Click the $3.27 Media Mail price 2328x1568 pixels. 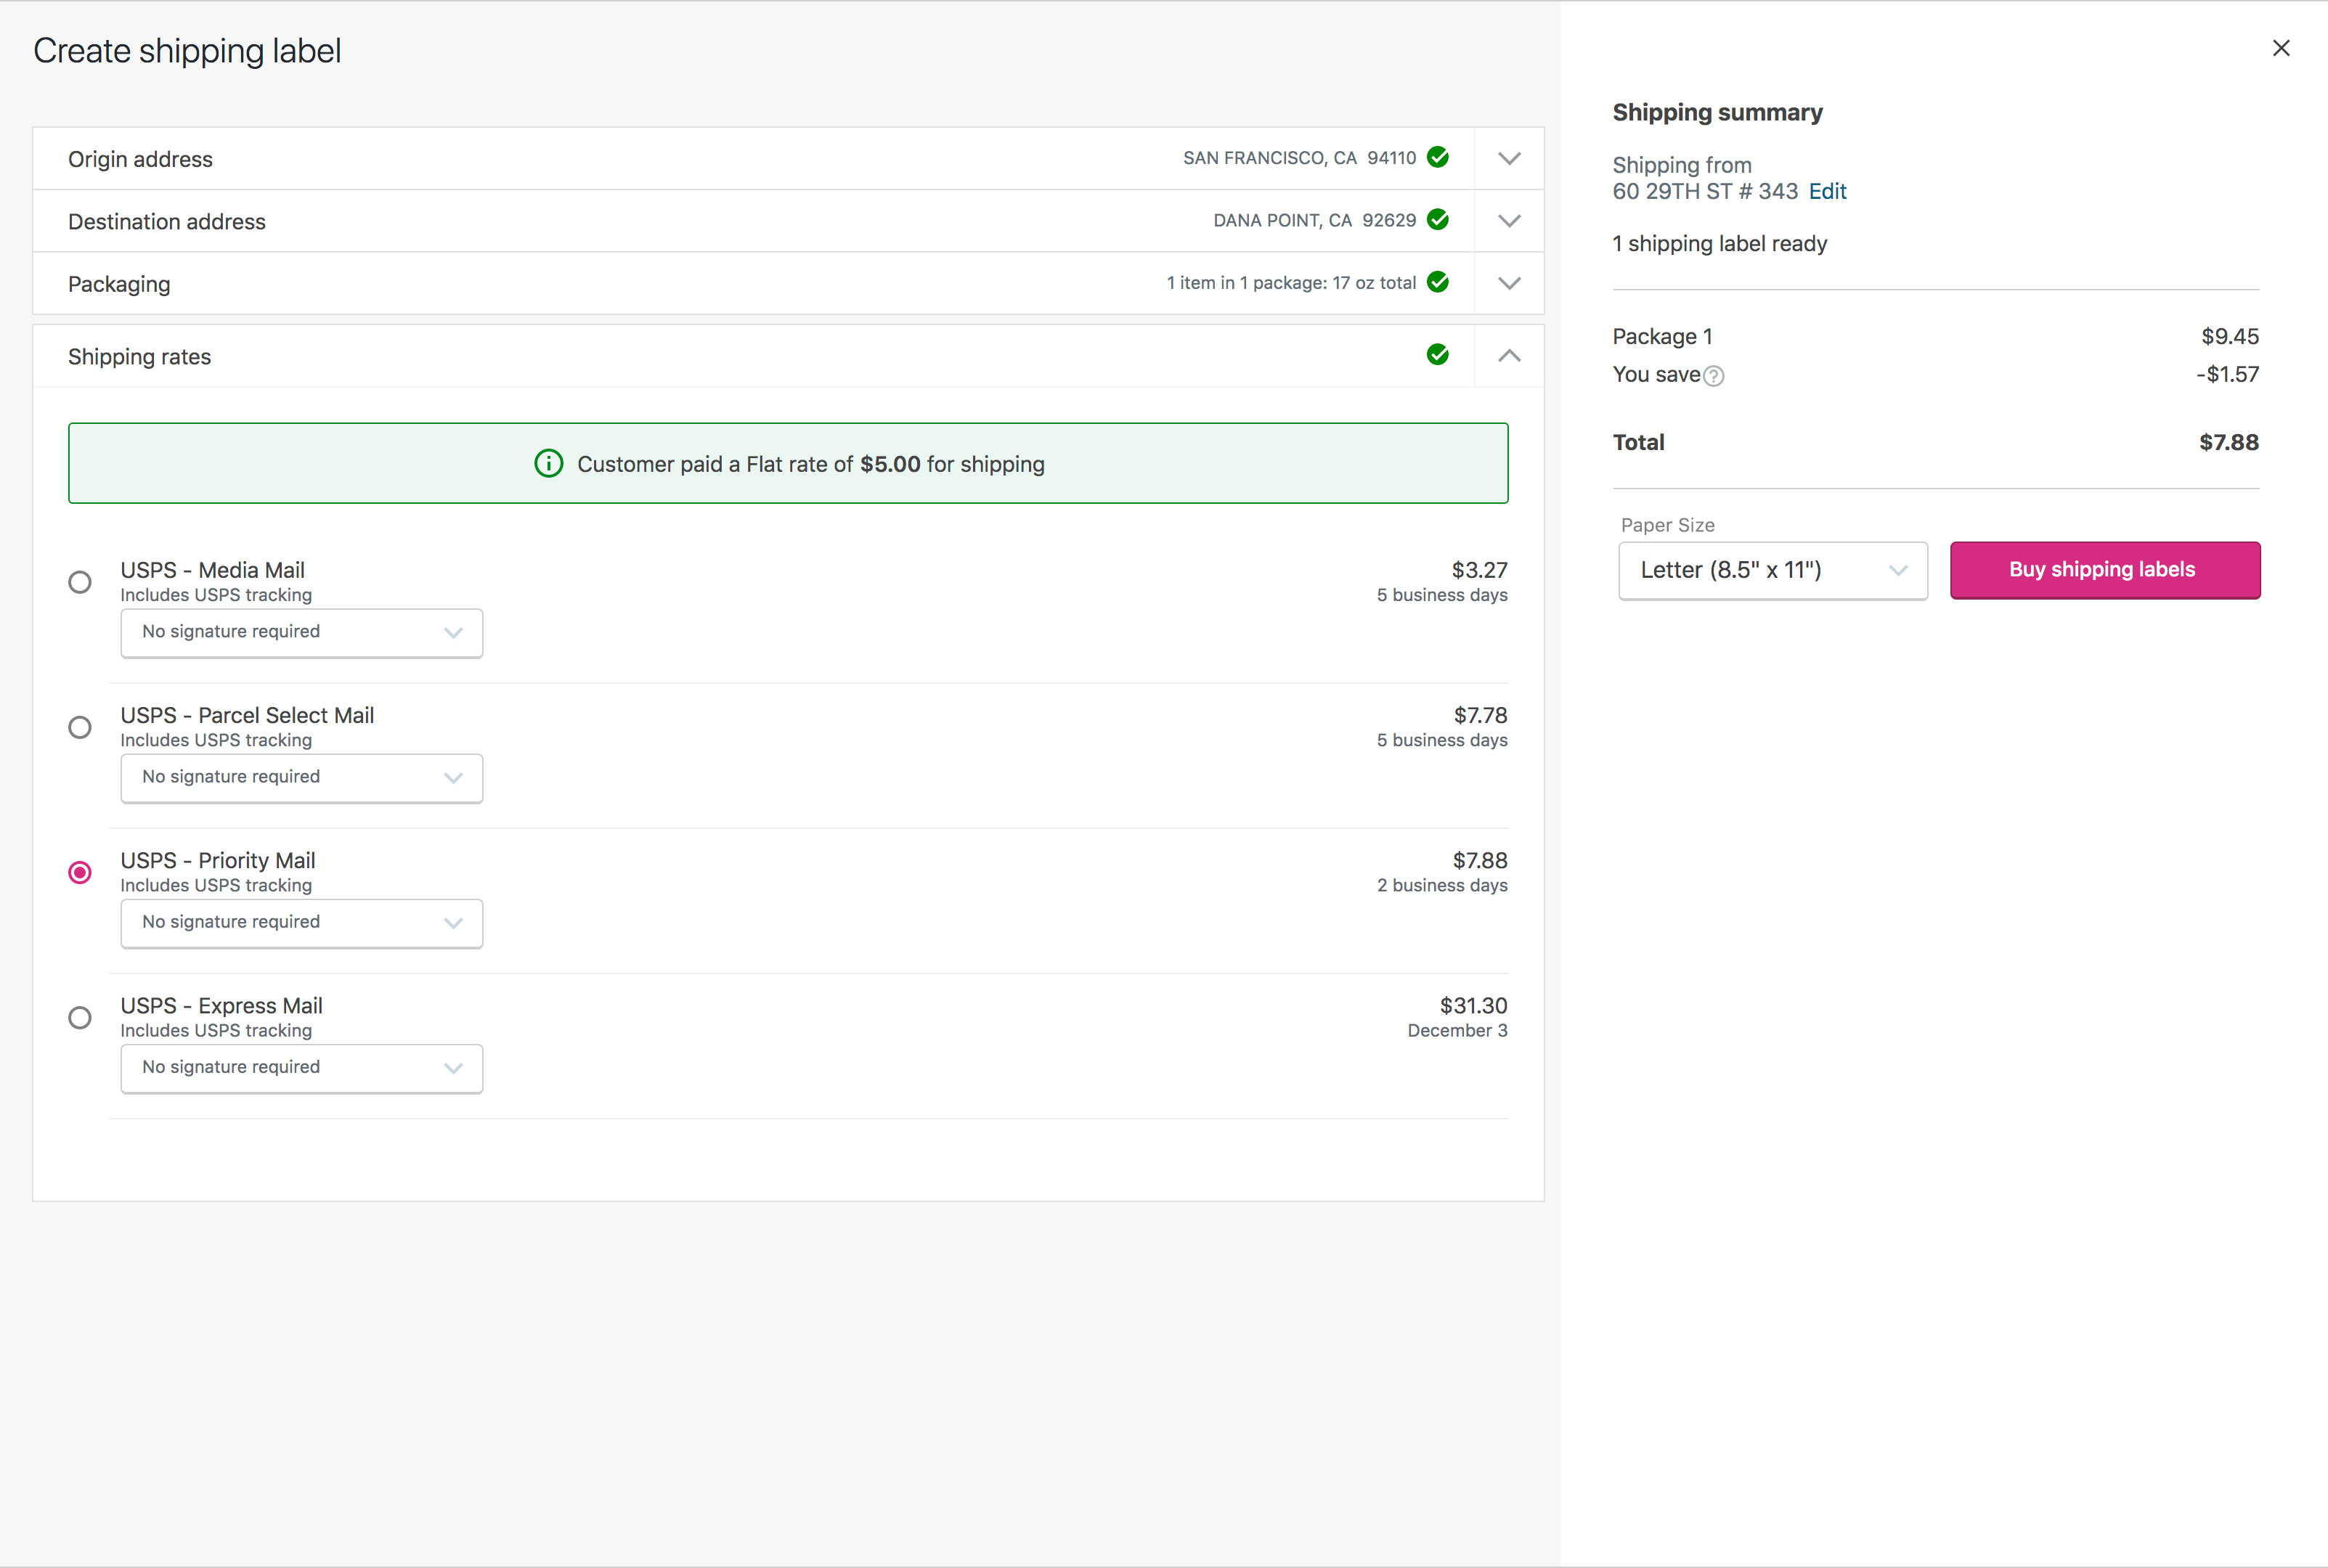coord(1479,570)
